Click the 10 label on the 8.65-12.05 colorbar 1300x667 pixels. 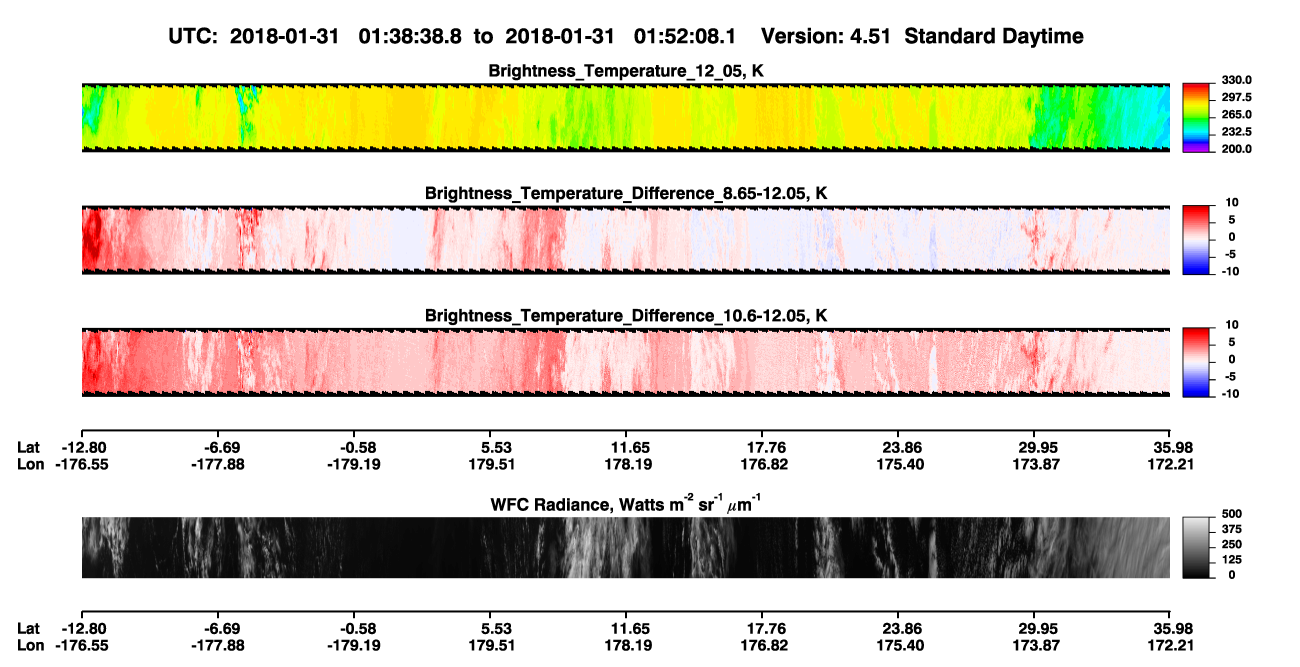click(1232, 202)
